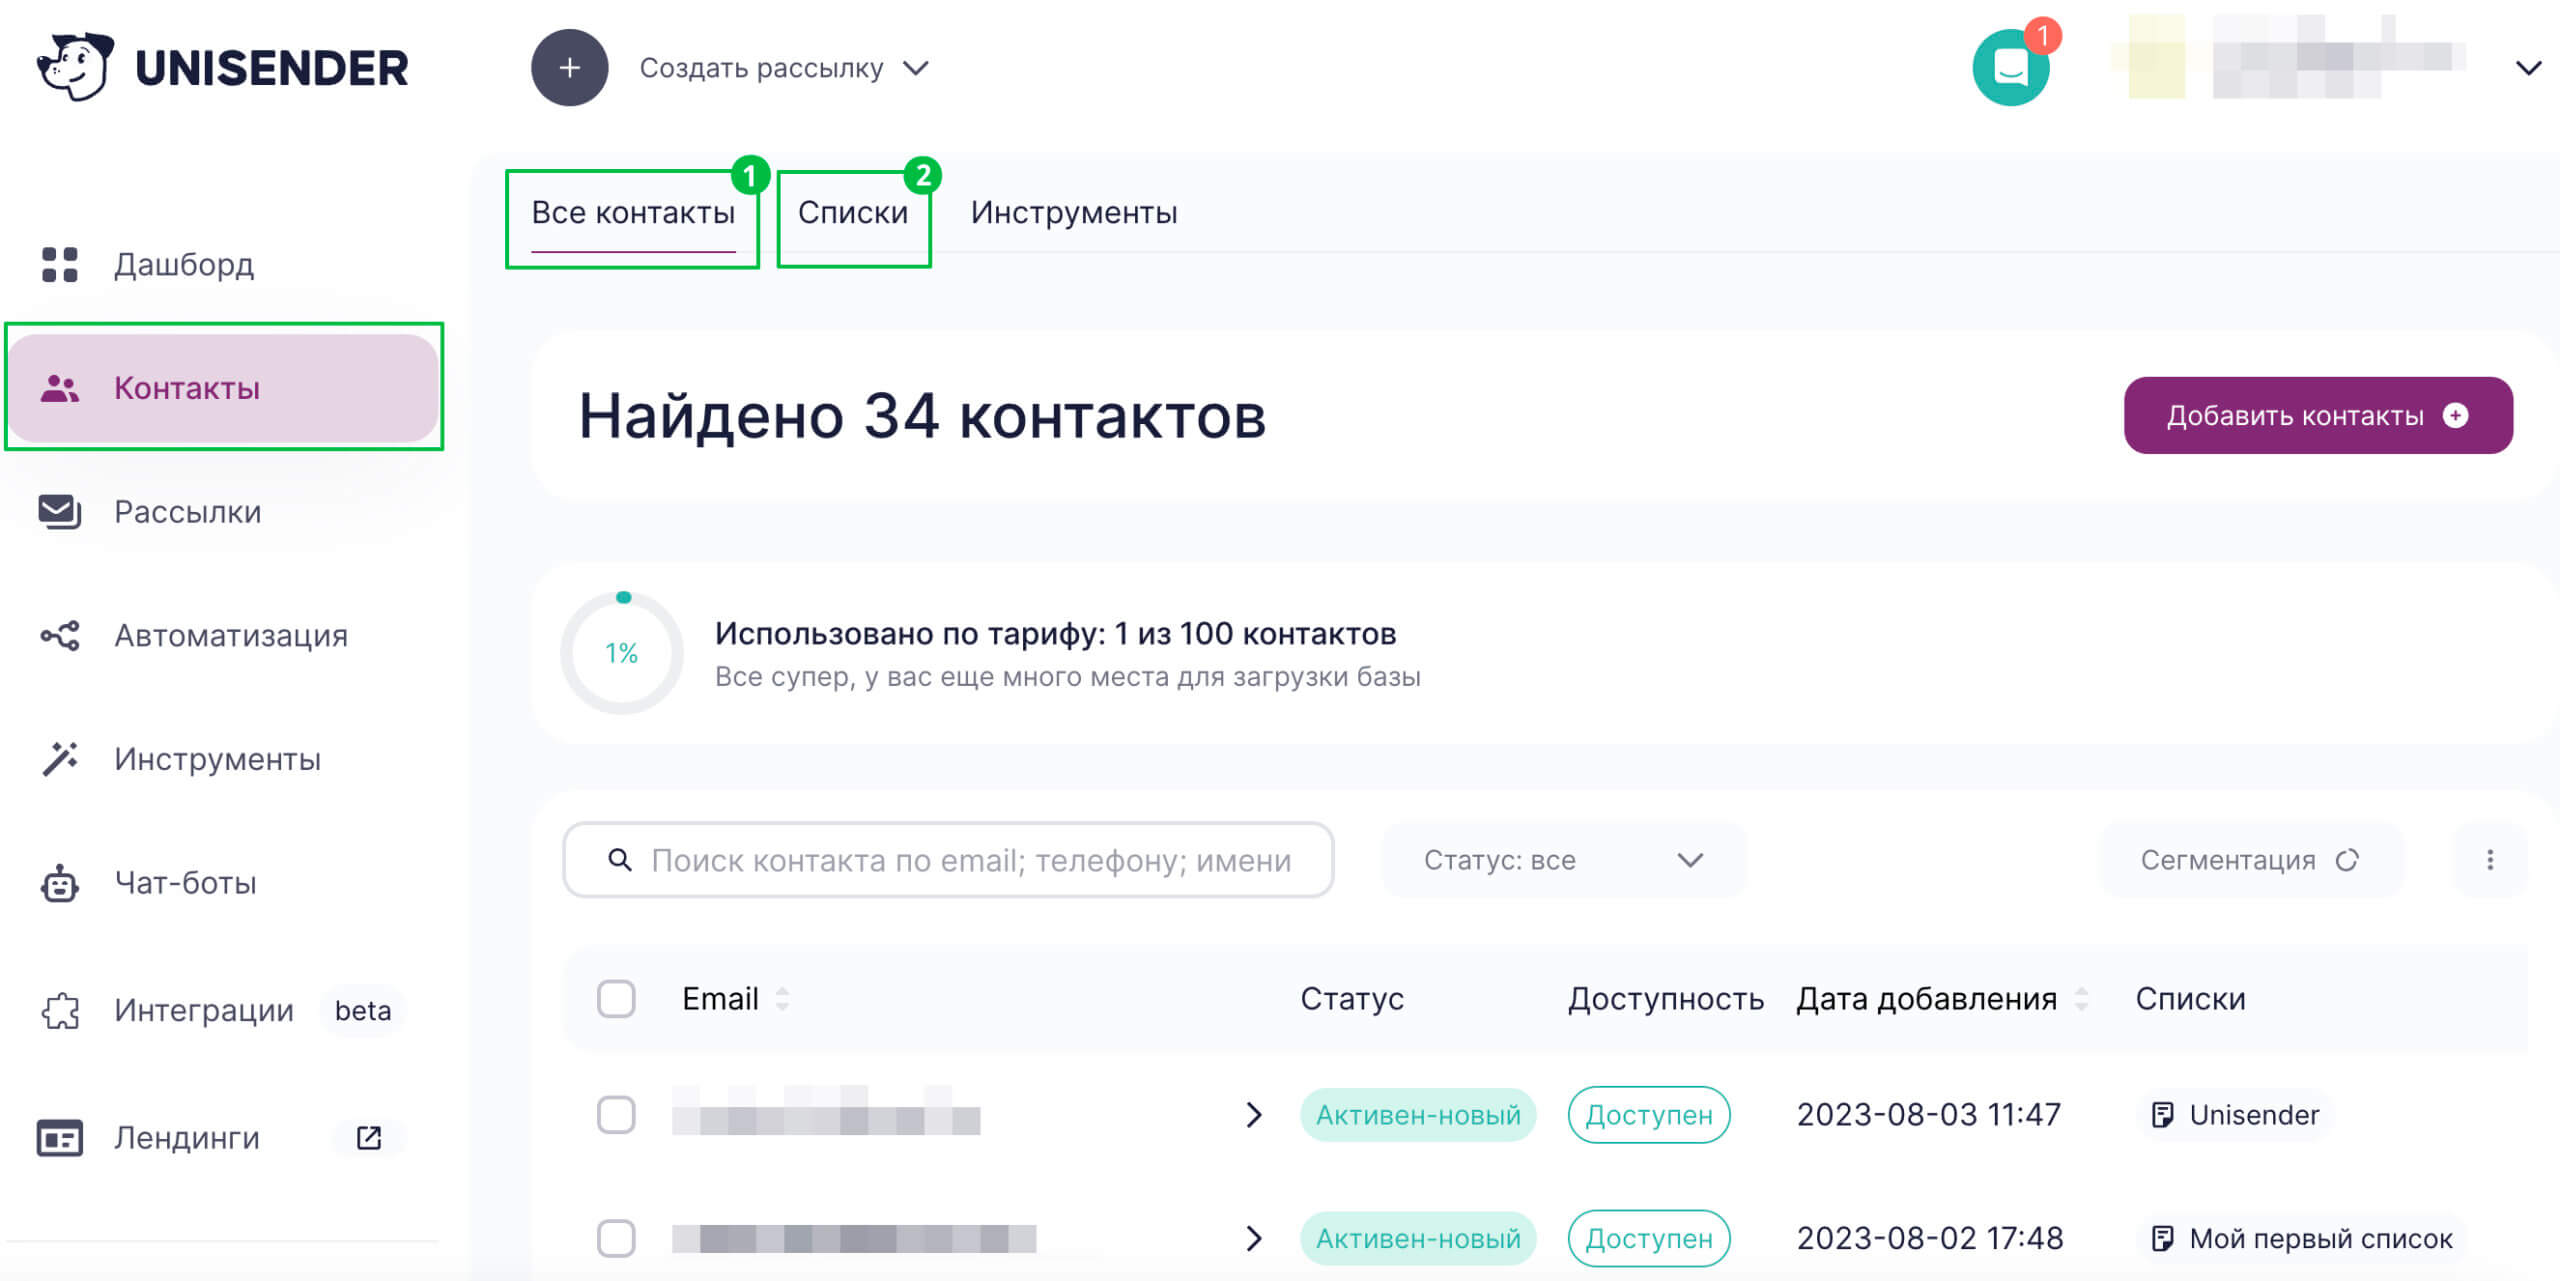Screen dimensions: 2560x1281
Task: Switch to the Инструменты top tab
Action: click(x=1074, y=213)
